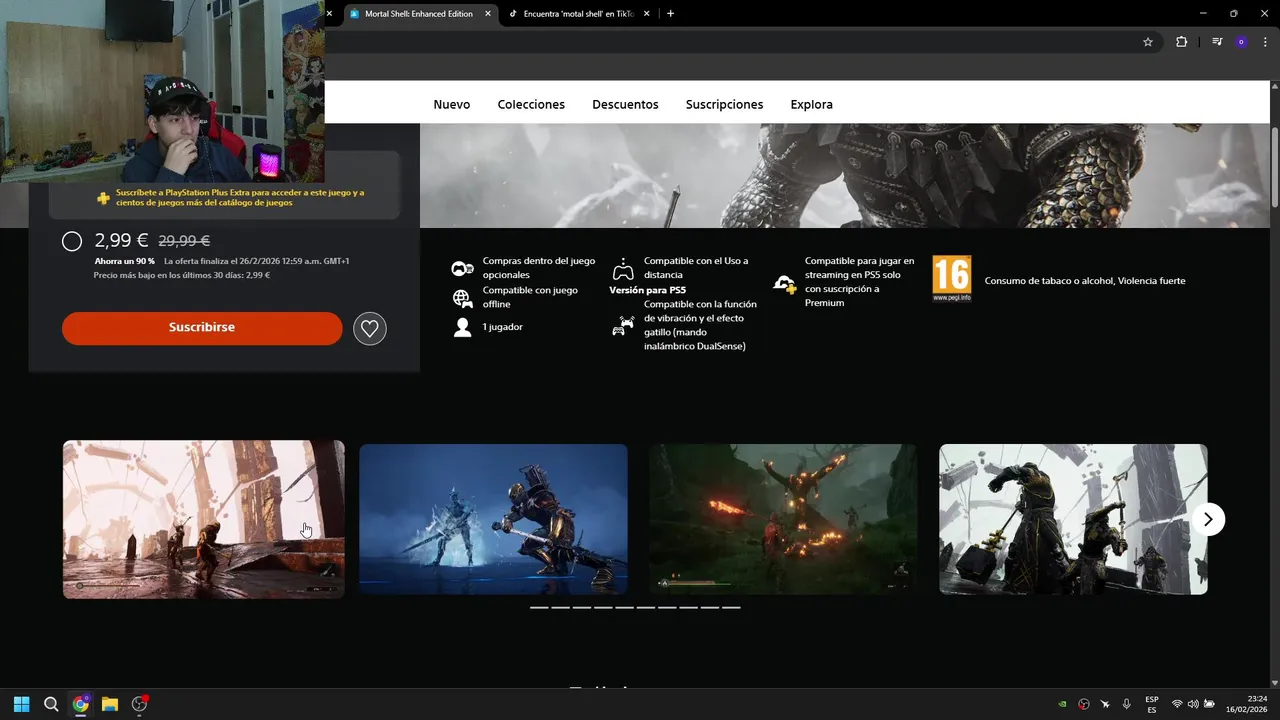
Task: Click the PlayStation Plus yellow cross icon
Action: tap(103, 198)
